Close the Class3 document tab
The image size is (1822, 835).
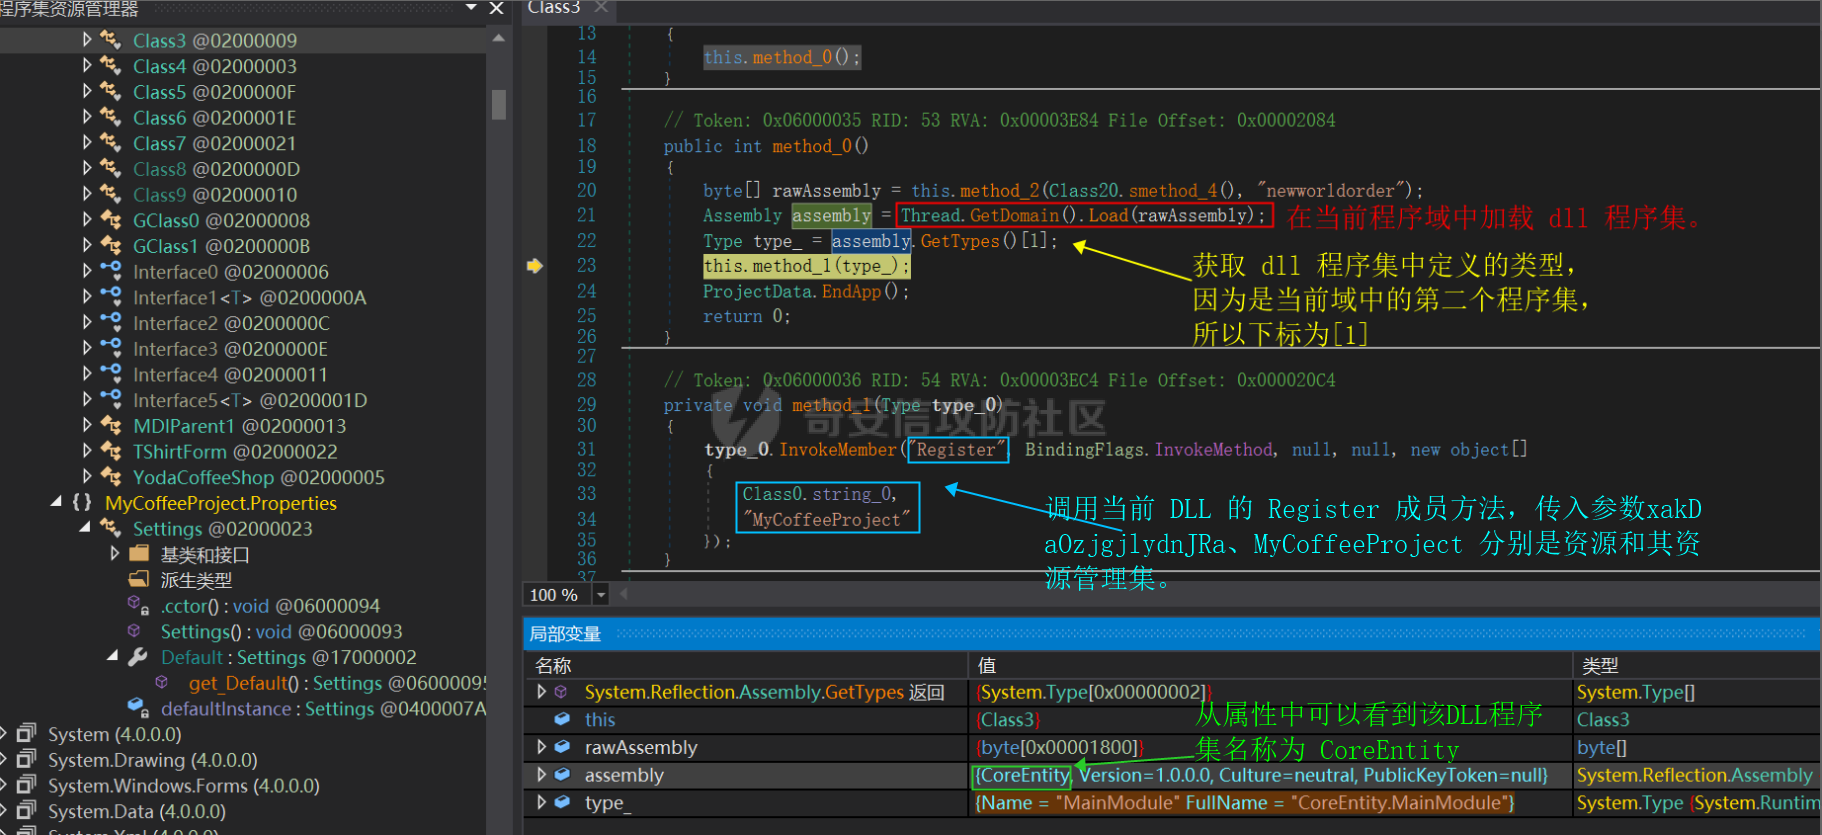pyautogui.click(x=601, y=7)
